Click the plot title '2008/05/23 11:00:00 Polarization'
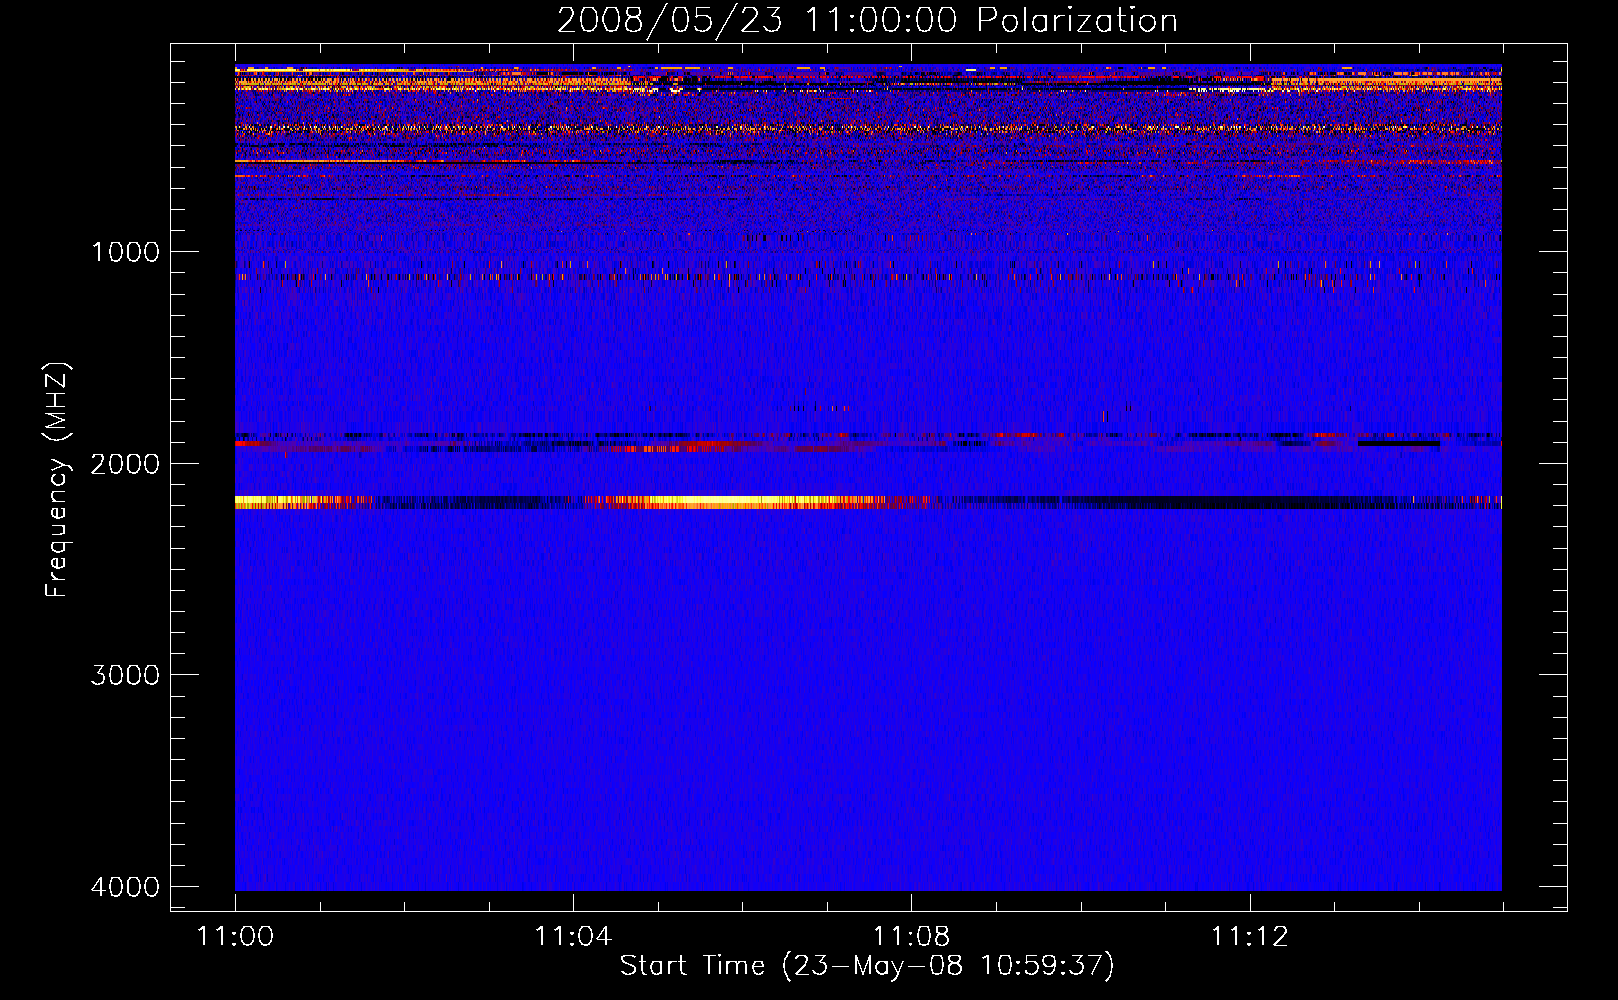 (x=867, y=20)
